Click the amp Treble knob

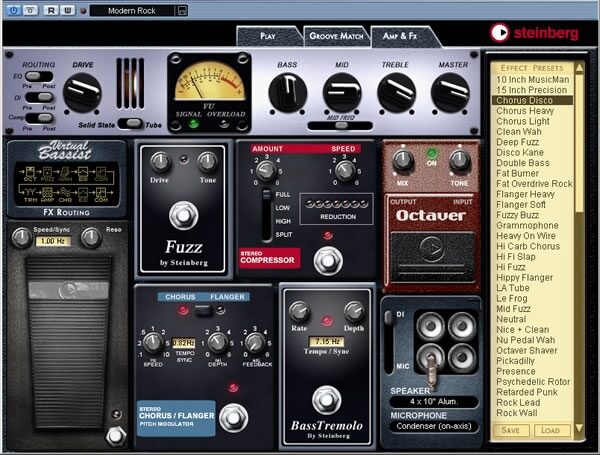pos(396,92)
